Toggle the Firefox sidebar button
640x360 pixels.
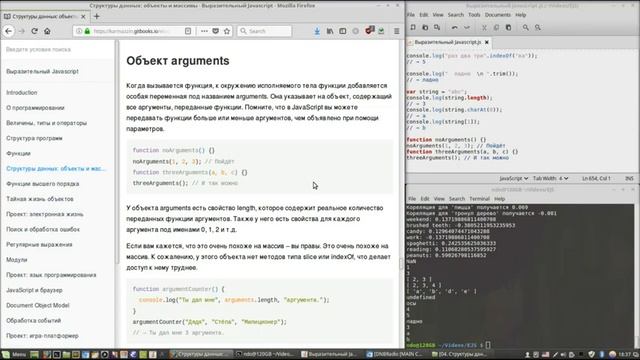[x=342, y=31]
